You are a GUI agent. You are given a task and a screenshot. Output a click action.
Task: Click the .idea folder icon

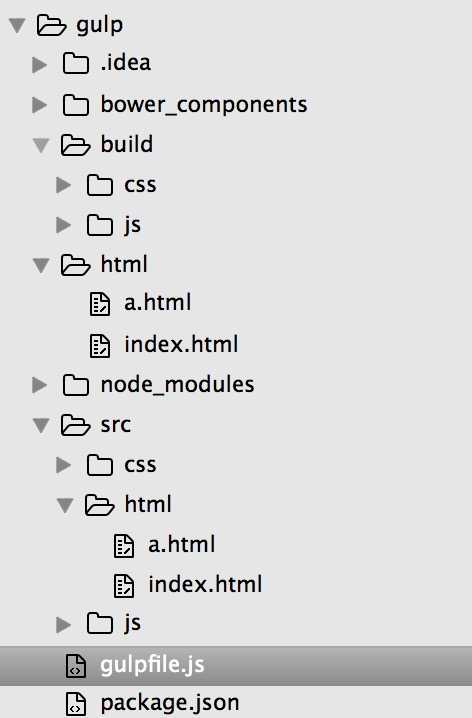pyautogui.click(x=76, y=63)
